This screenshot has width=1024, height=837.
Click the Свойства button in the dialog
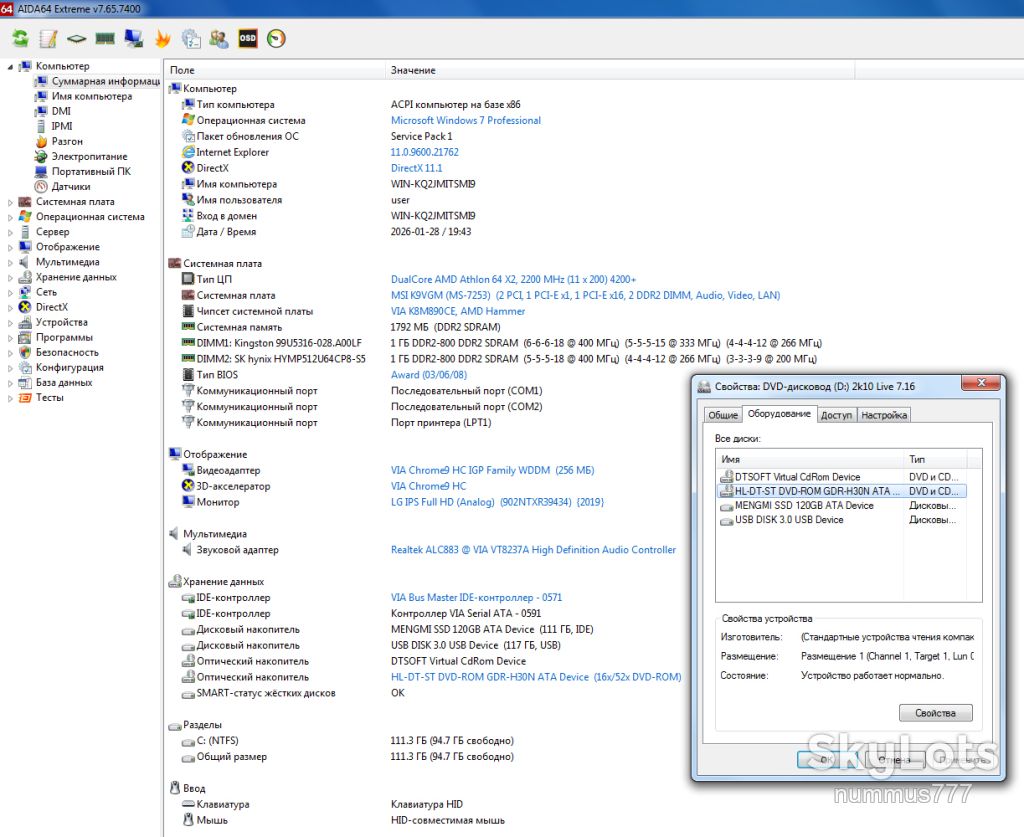click(935, 713)
